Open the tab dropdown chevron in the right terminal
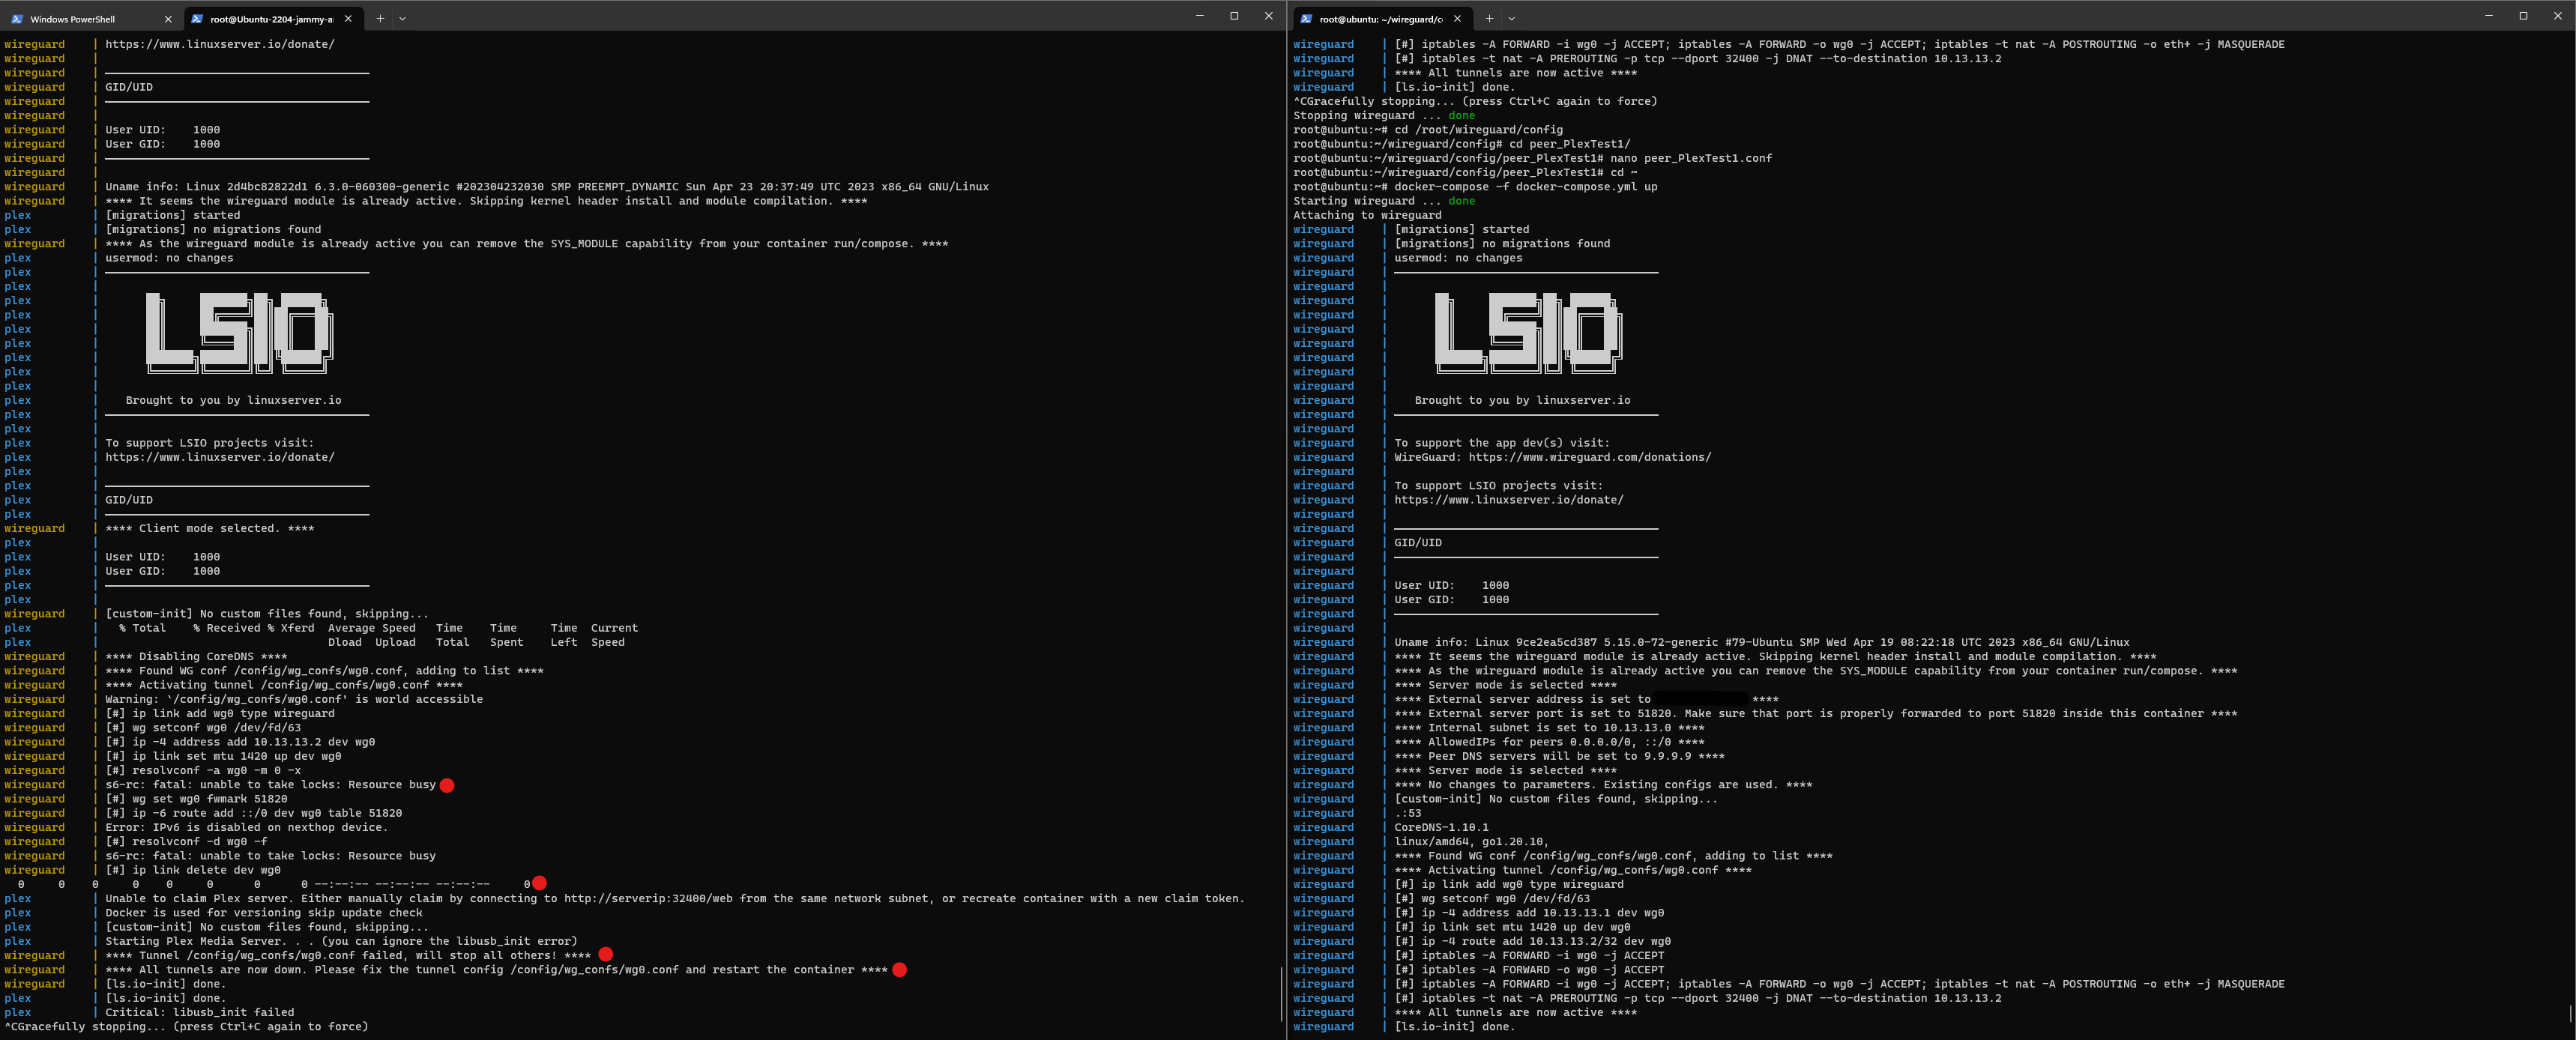The width and height of the screenshot is (2576, 1040). click(1511, 18)
